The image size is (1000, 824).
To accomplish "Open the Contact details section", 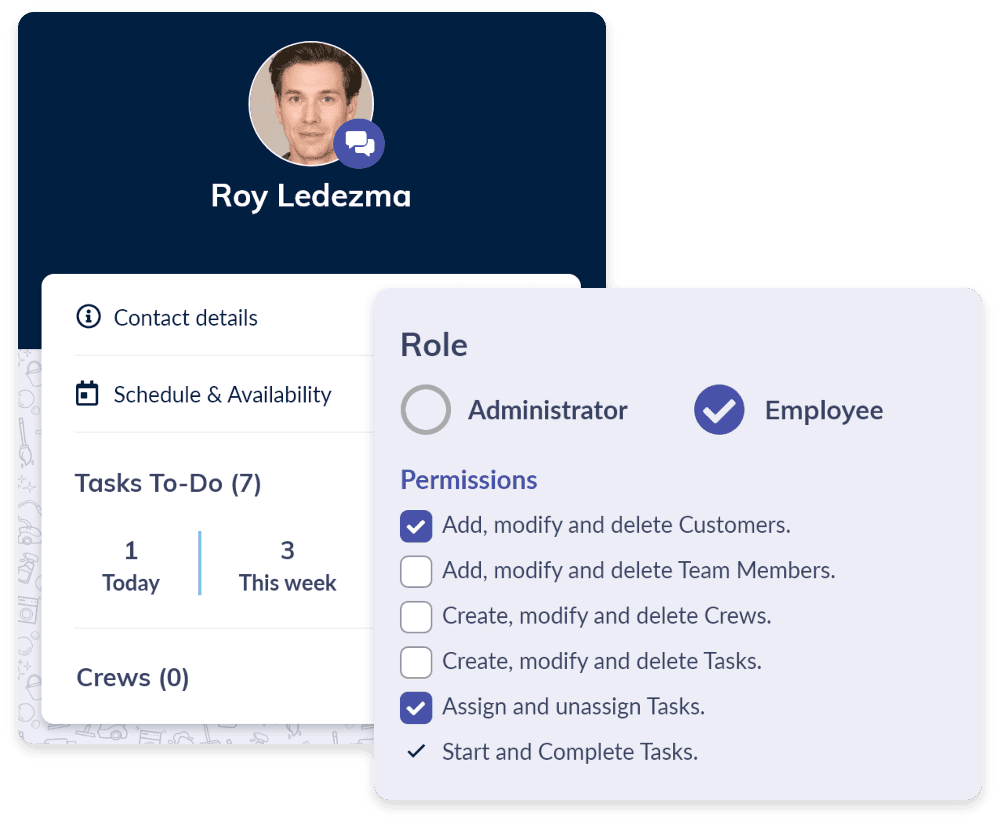I will pos(185,318).
